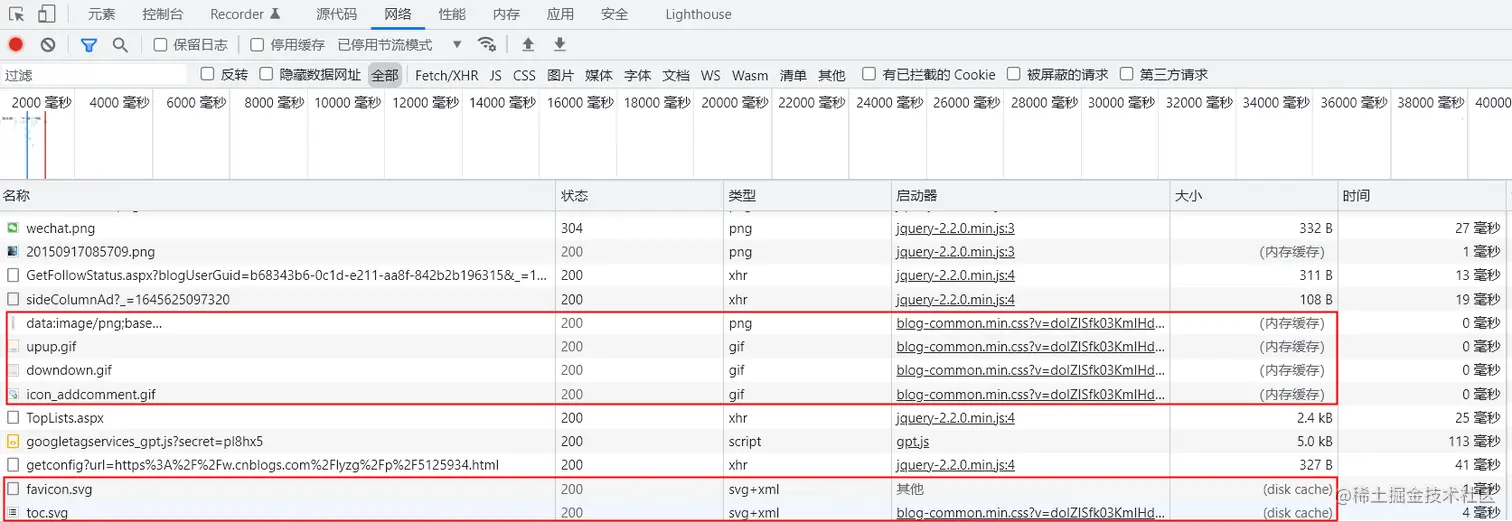Check the 反转 invert filter box

(x=208, y=74)
